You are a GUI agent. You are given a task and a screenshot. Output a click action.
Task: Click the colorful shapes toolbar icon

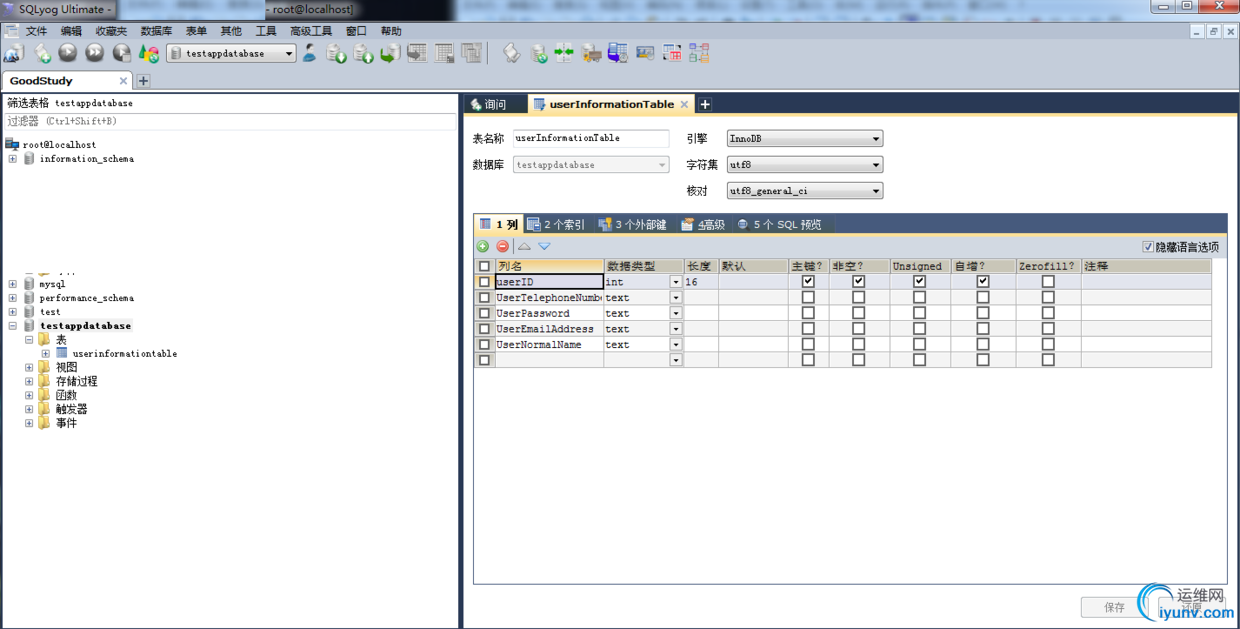tap(149, 53)
